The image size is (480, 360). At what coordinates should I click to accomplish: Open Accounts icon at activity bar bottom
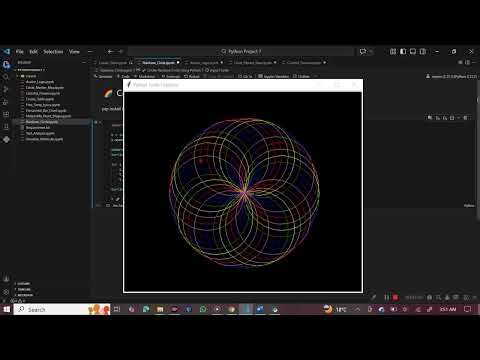6,279
